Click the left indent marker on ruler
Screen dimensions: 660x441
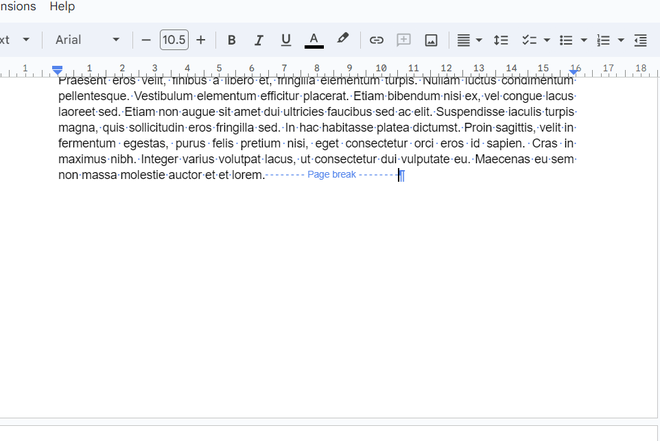coord(57,70)
